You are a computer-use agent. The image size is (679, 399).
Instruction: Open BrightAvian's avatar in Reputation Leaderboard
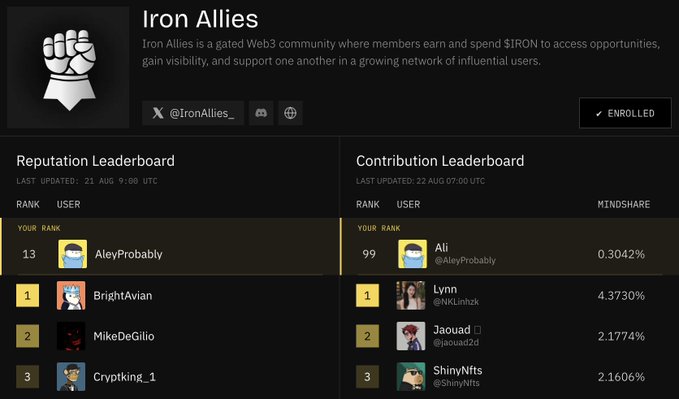(x=71, y=295)
